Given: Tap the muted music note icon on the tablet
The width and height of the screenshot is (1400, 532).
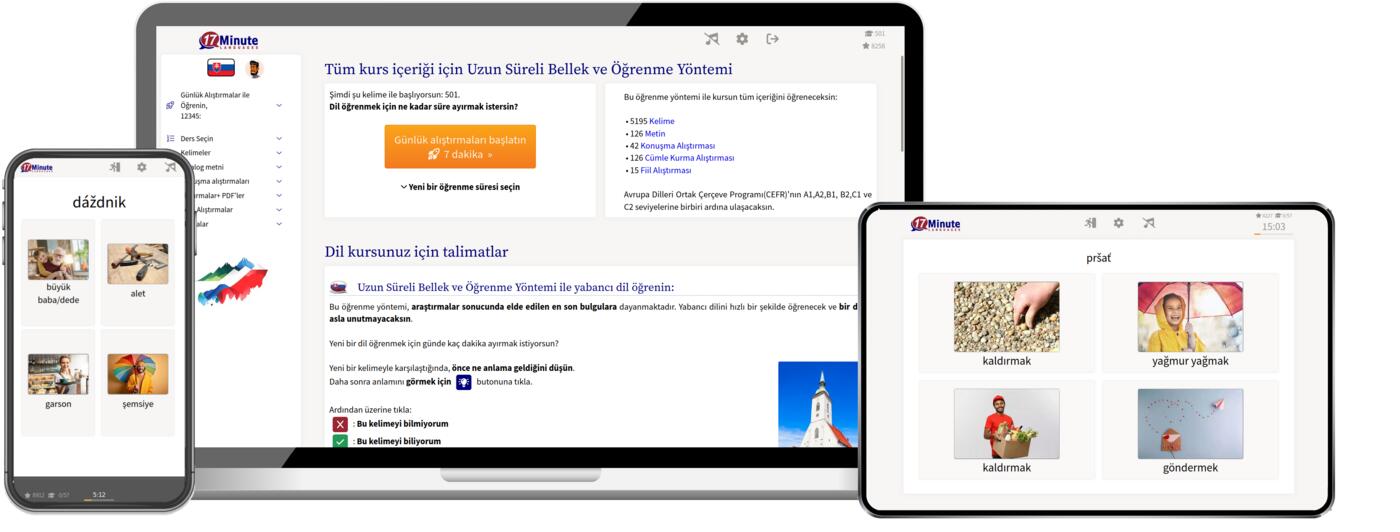Looking at the screenshot, I should coord(1149,223).
